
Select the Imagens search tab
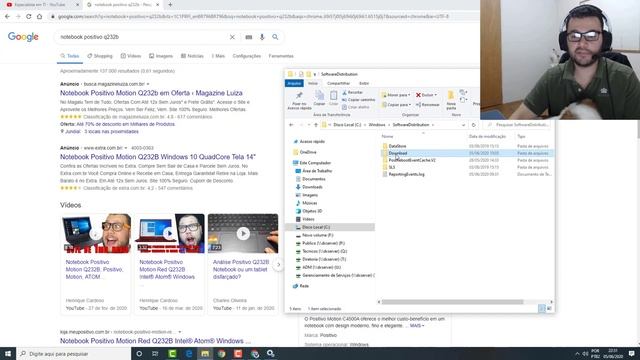click(161, 56)
